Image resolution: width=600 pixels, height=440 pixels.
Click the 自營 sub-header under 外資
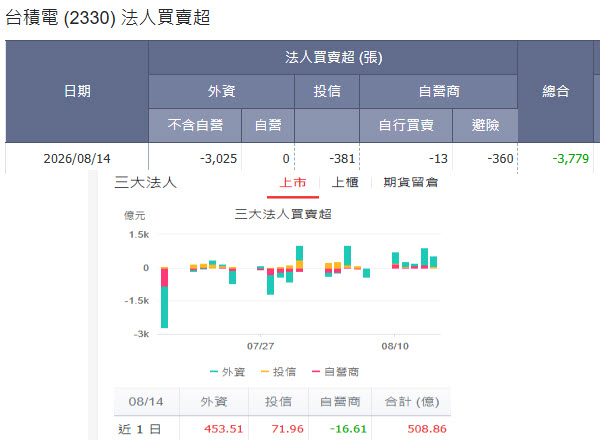coord(268,125)
